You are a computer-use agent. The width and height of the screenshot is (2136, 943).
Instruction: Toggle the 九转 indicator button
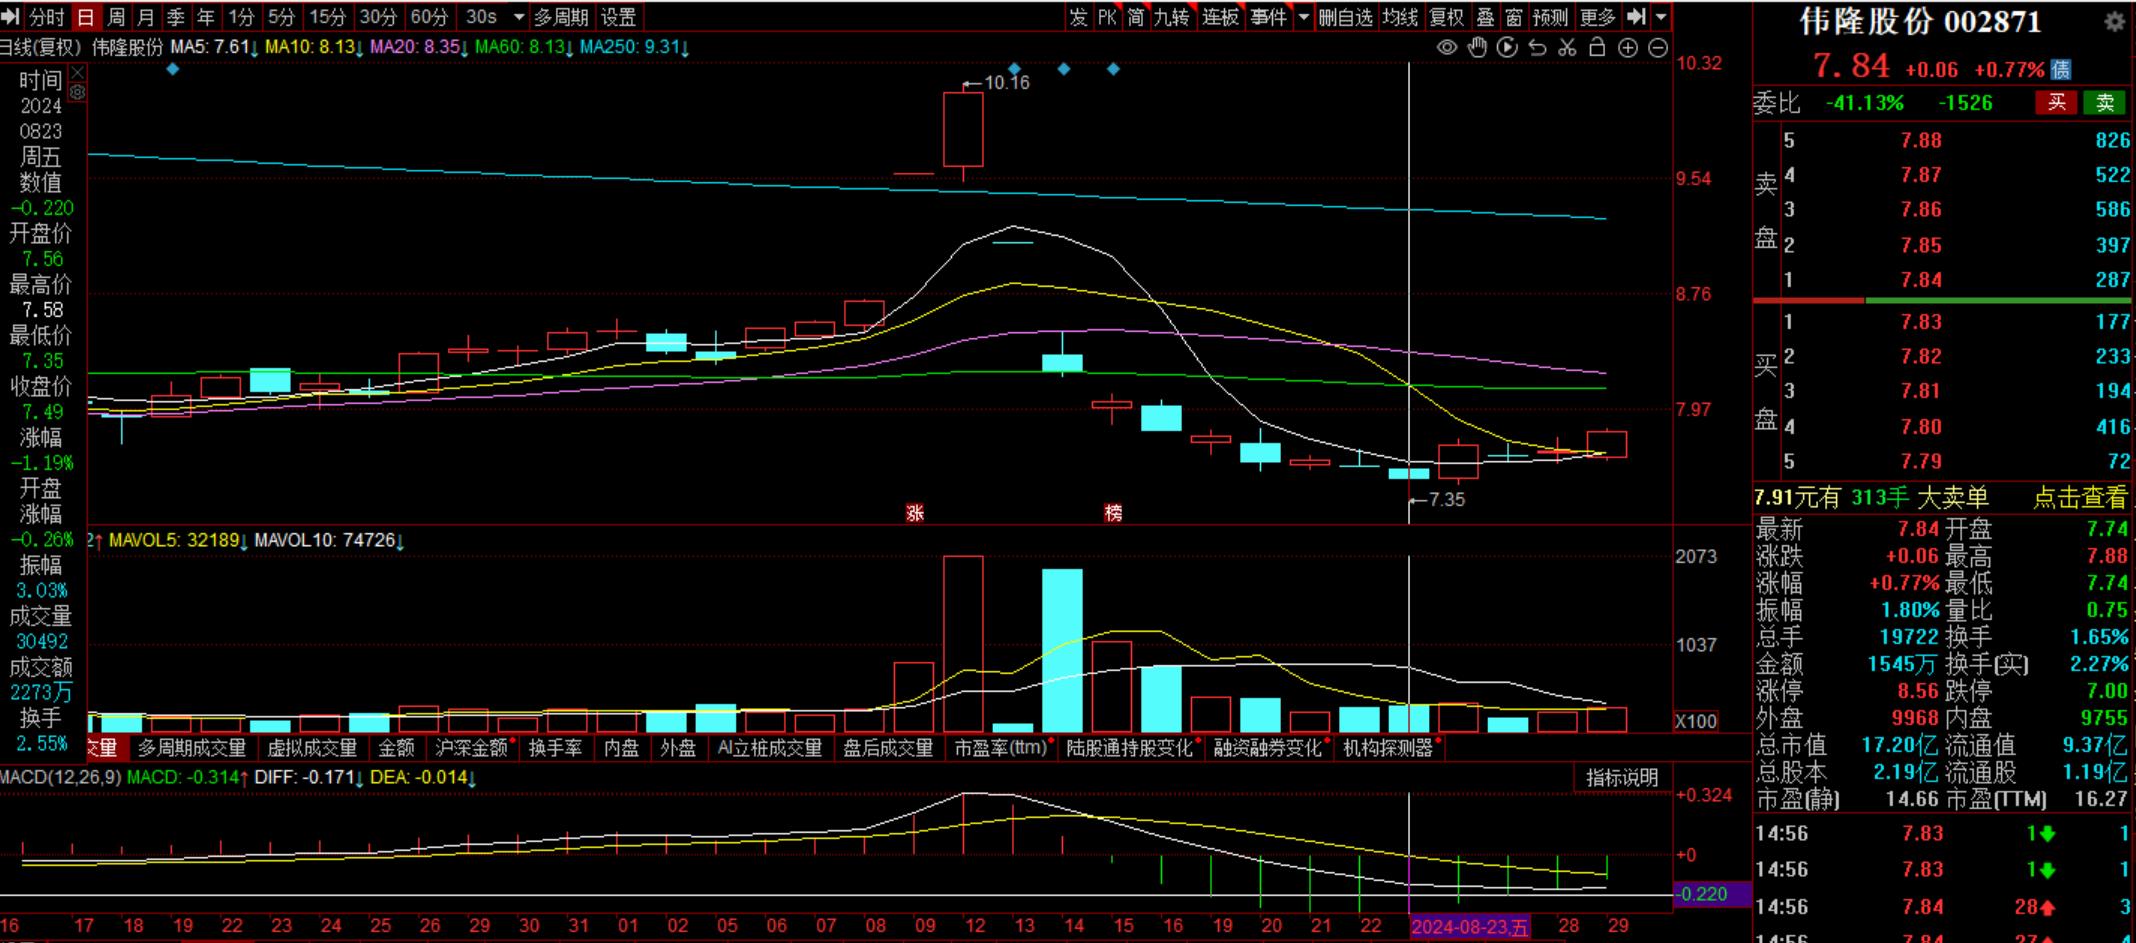tap(1171, 17)
